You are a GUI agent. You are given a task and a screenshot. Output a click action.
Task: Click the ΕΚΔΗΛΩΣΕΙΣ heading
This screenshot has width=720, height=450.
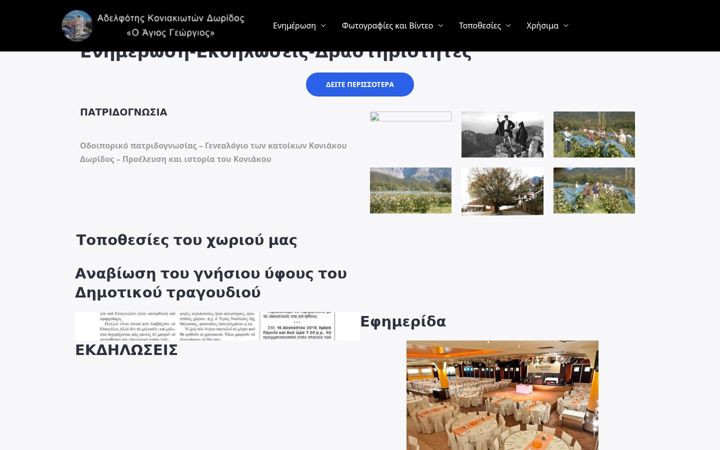[126, 350]
